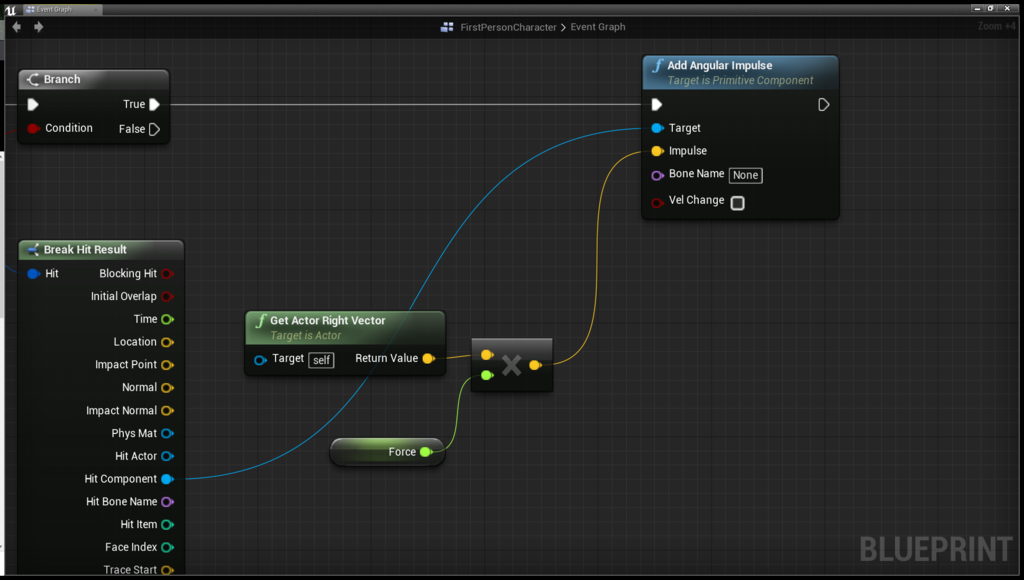Click the Zoom +4 indicator
Image resolution: width=1024 pixels, height=580 pixels.
[x=997, y=26]
